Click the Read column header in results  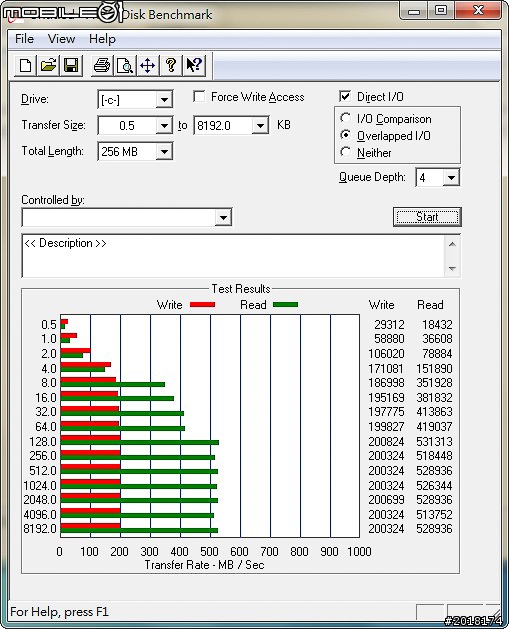coord(430,305)
